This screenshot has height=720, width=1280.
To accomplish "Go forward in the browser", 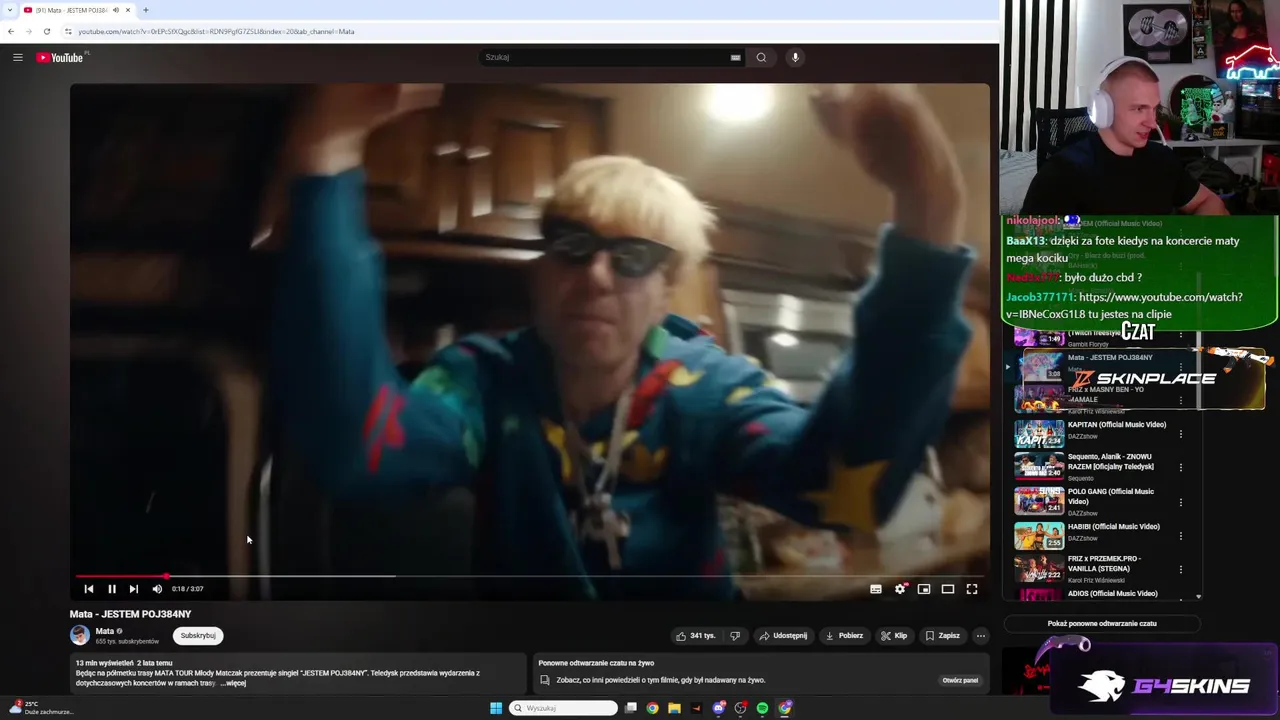I will click(28, 31).
